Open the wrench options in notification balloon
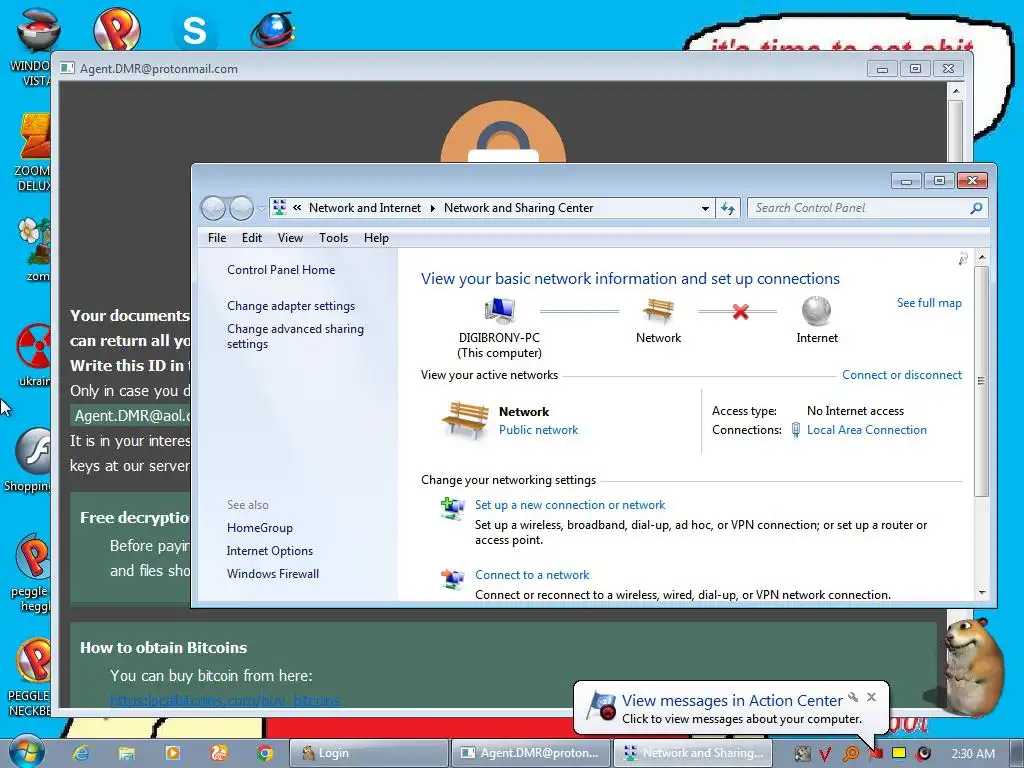Screen dimensions: 1024x768 (852, 697)
